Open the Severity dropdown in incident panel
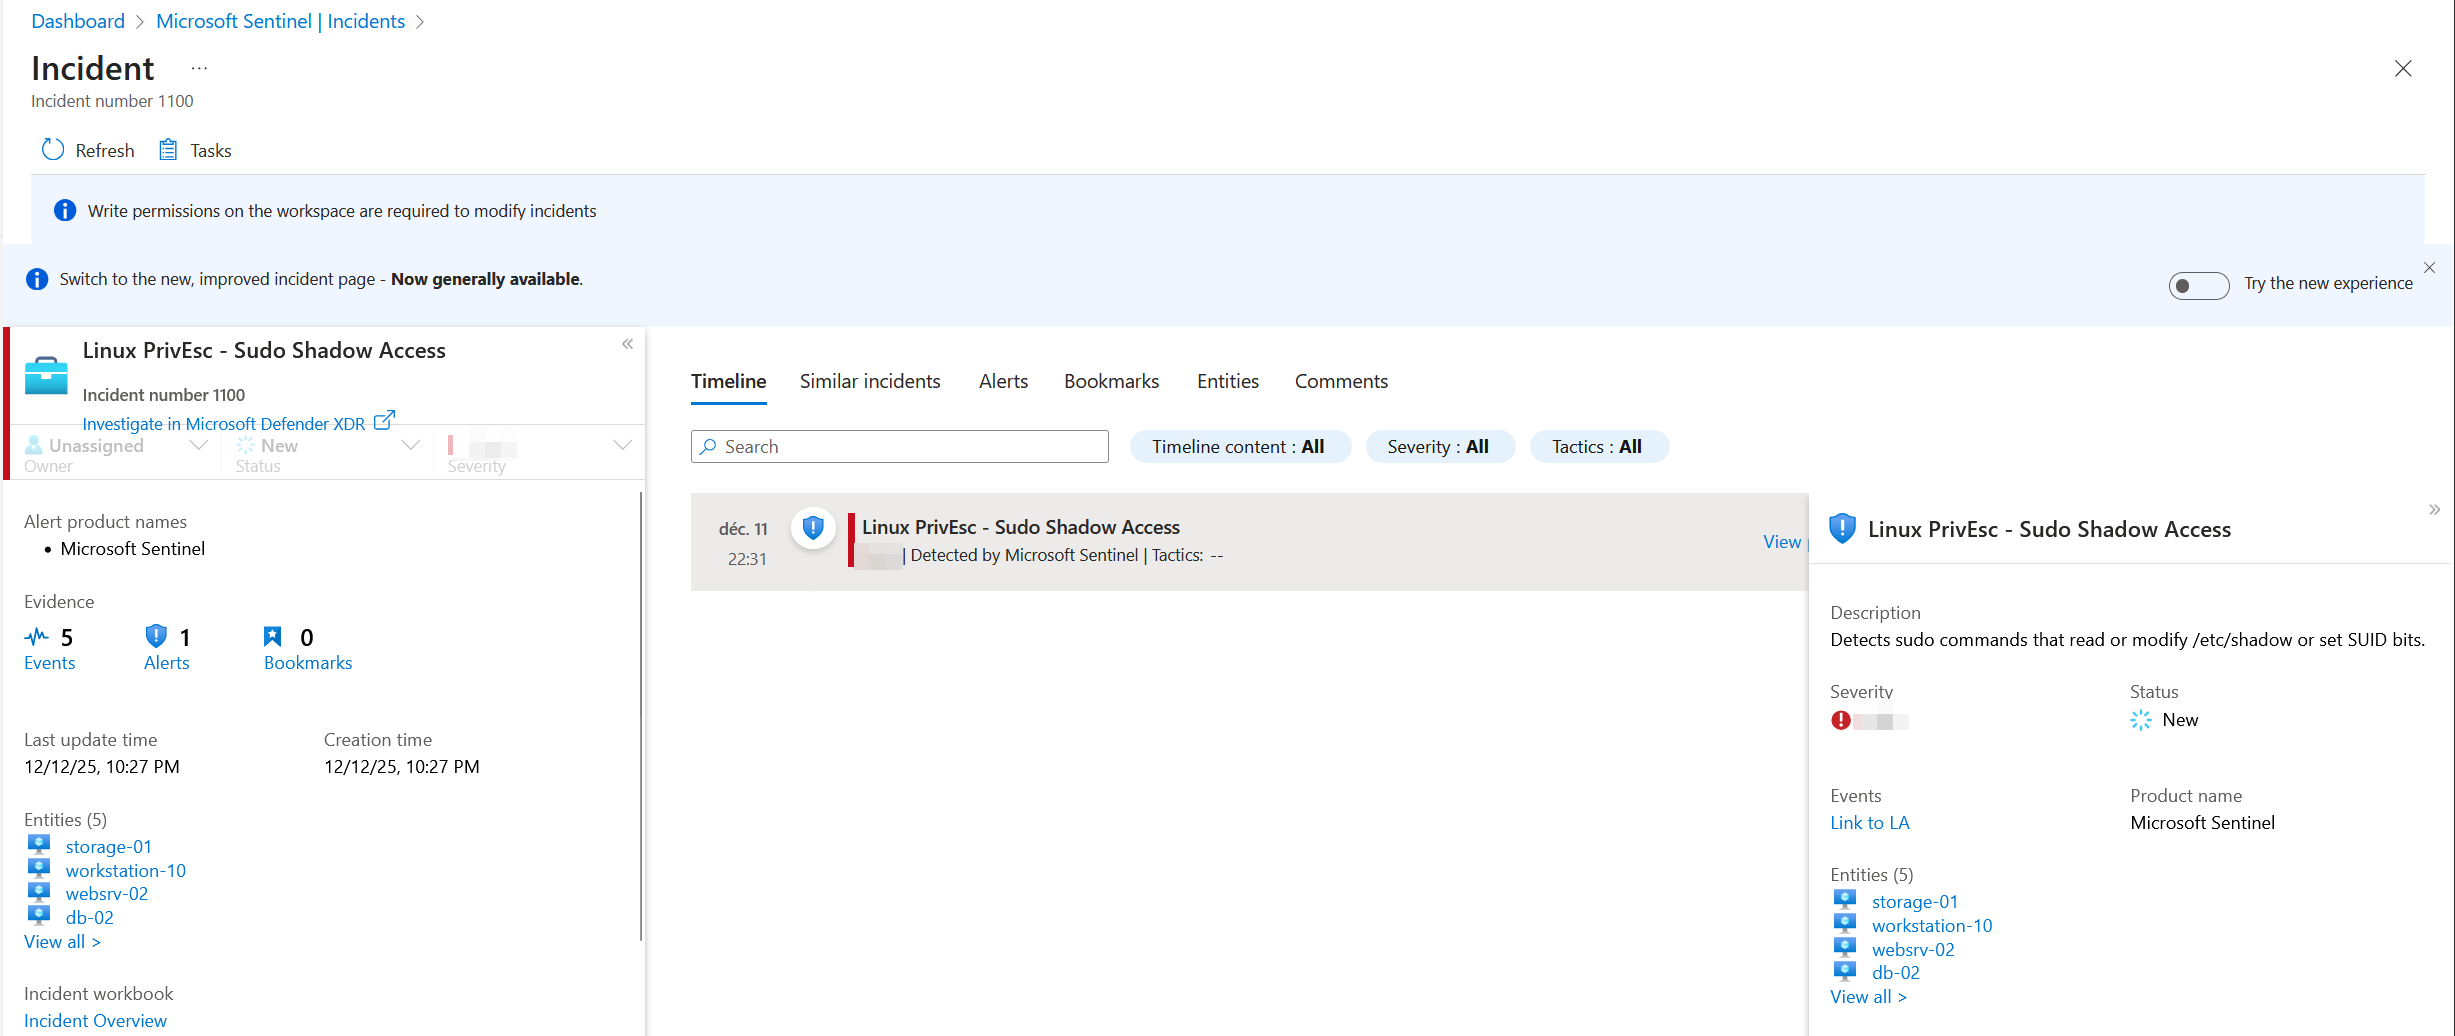Screen dimensions: 2455x1036 [622, 446]
